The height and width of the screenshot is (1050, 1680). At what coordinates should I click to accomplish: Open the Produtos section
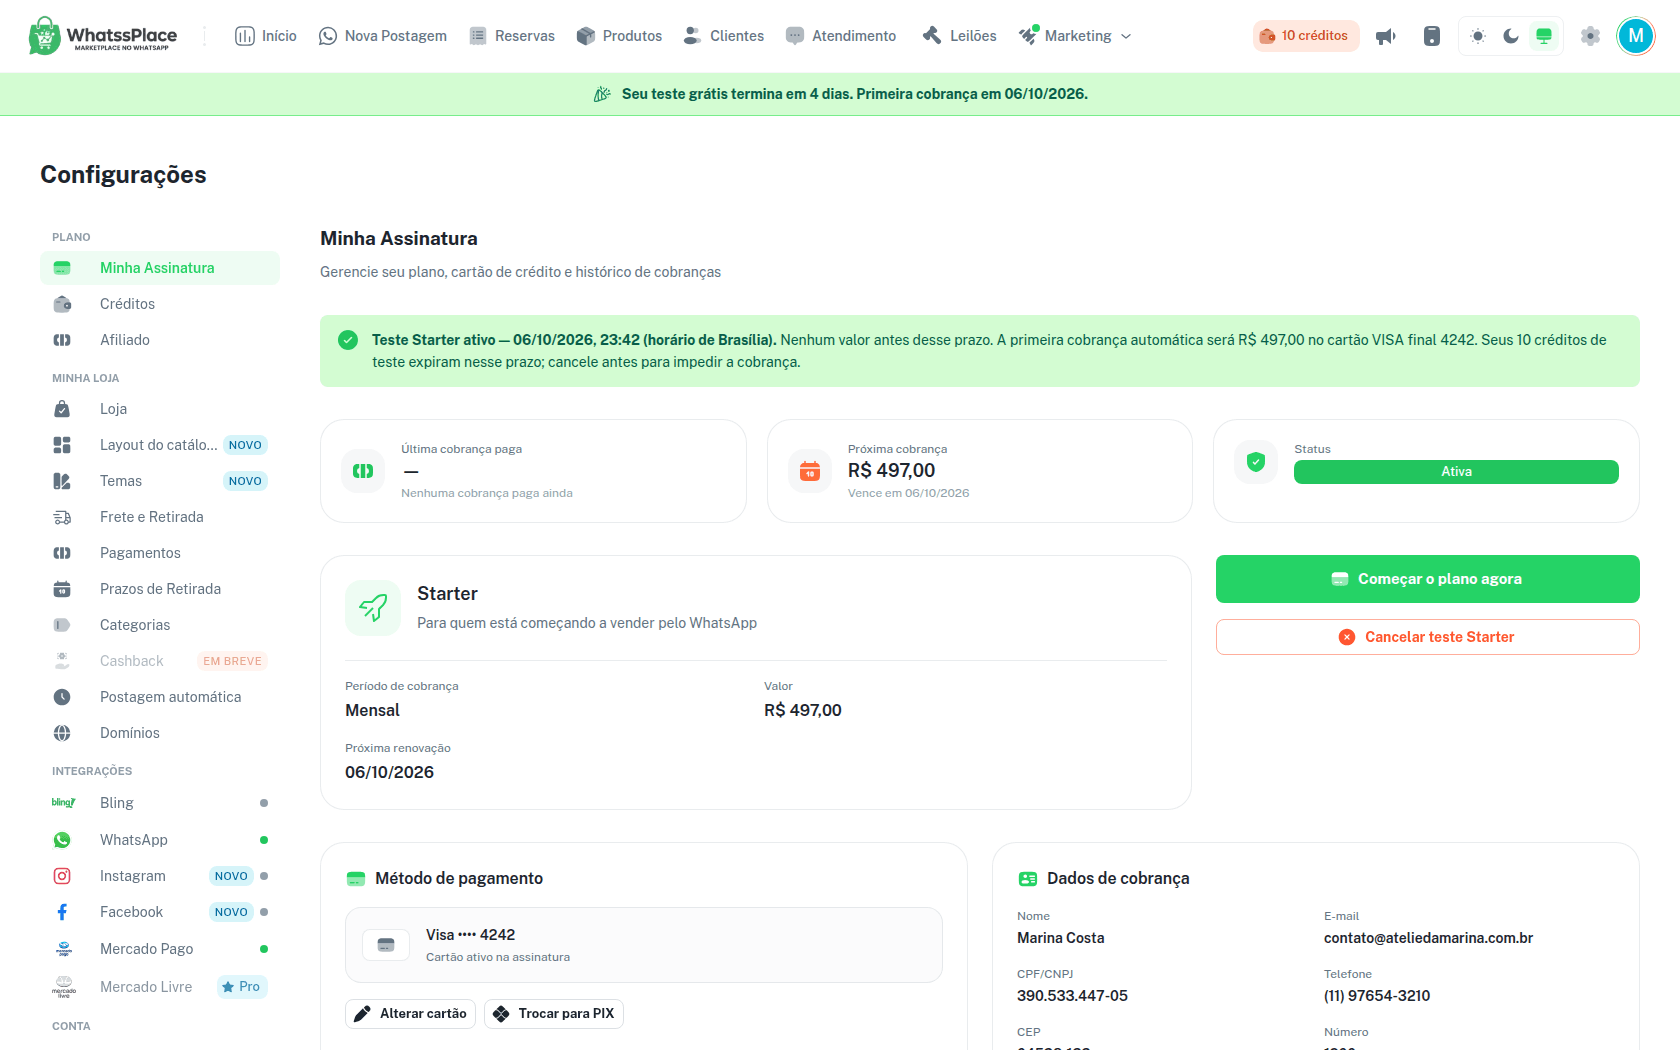620,36
